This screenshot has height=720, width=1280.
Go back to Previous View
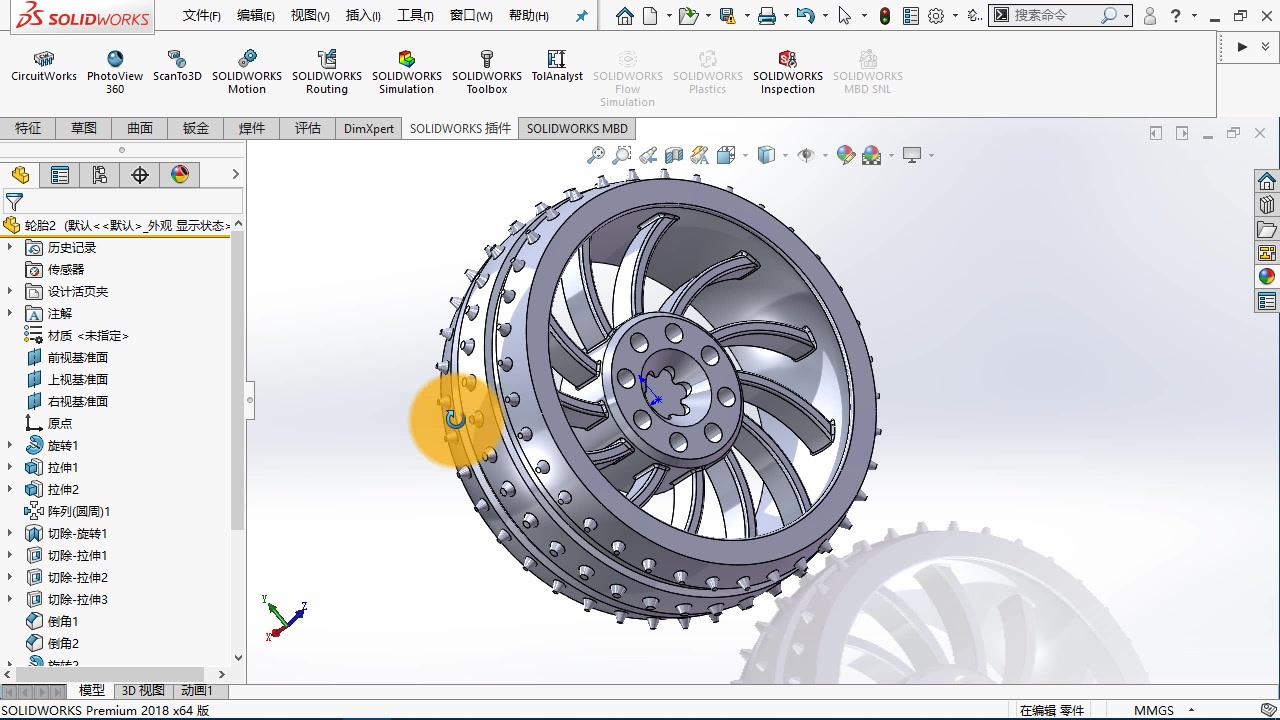tap(648, 155)
